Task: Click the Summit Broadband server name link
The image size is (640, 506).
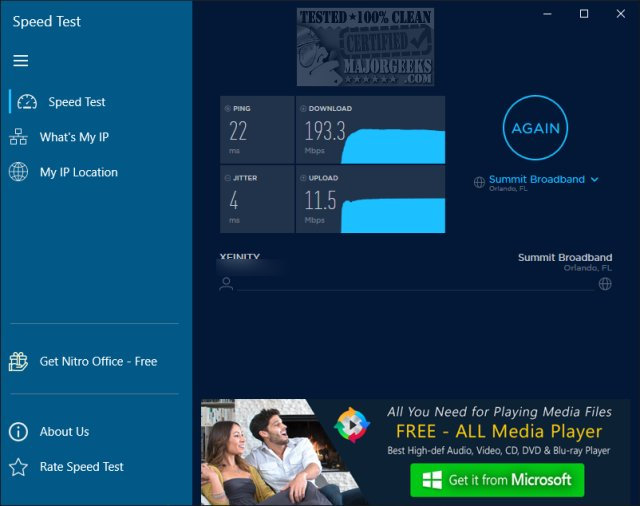Action: [536, 179]
